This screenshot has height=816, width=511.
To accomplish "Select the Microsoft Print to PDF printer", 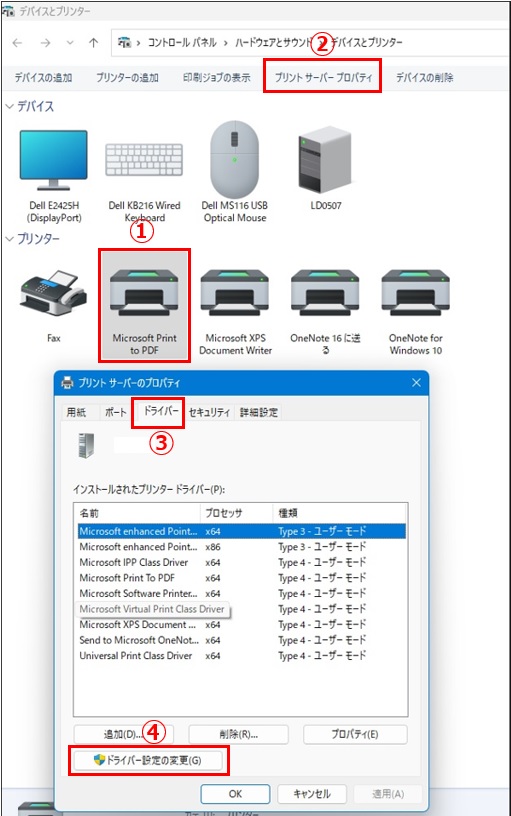I will click(x=144, y=305).
